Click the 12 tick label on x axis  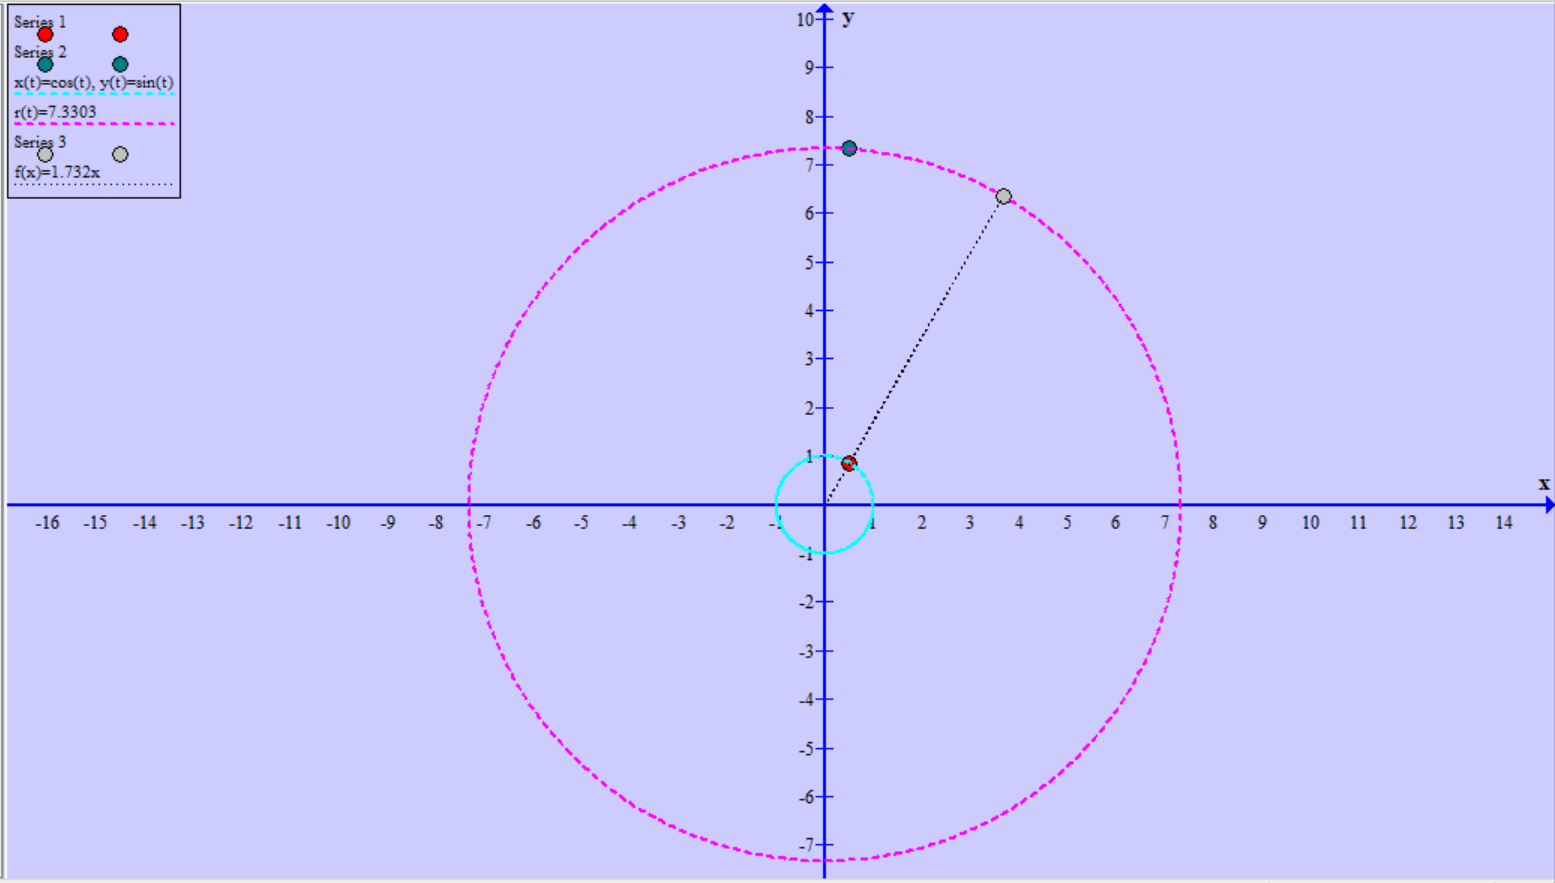tap(1407, 523)
